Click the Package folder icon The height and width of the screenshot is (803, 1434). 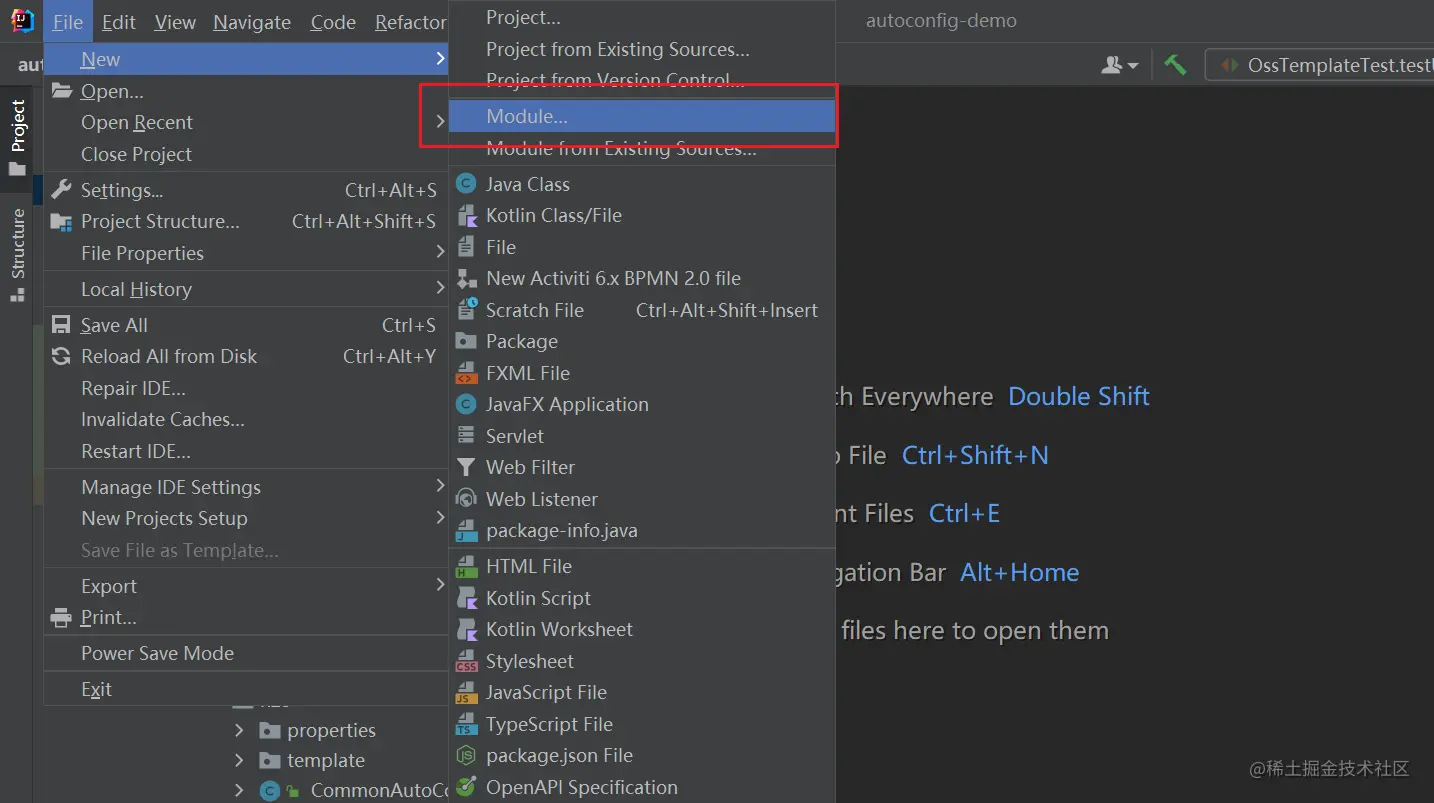tap(466, 341)
